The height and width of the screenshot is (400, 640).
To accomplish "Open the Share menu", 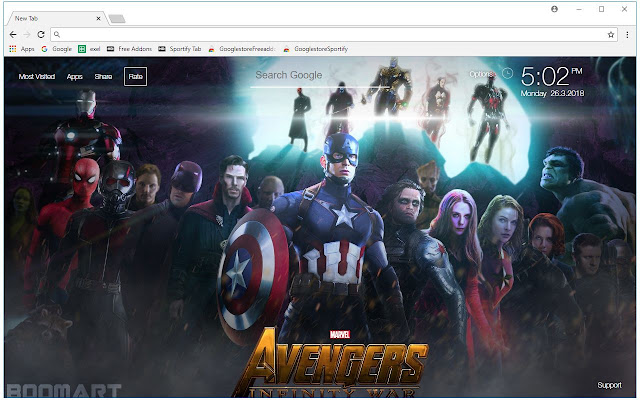I will click(x=103, y=76).
